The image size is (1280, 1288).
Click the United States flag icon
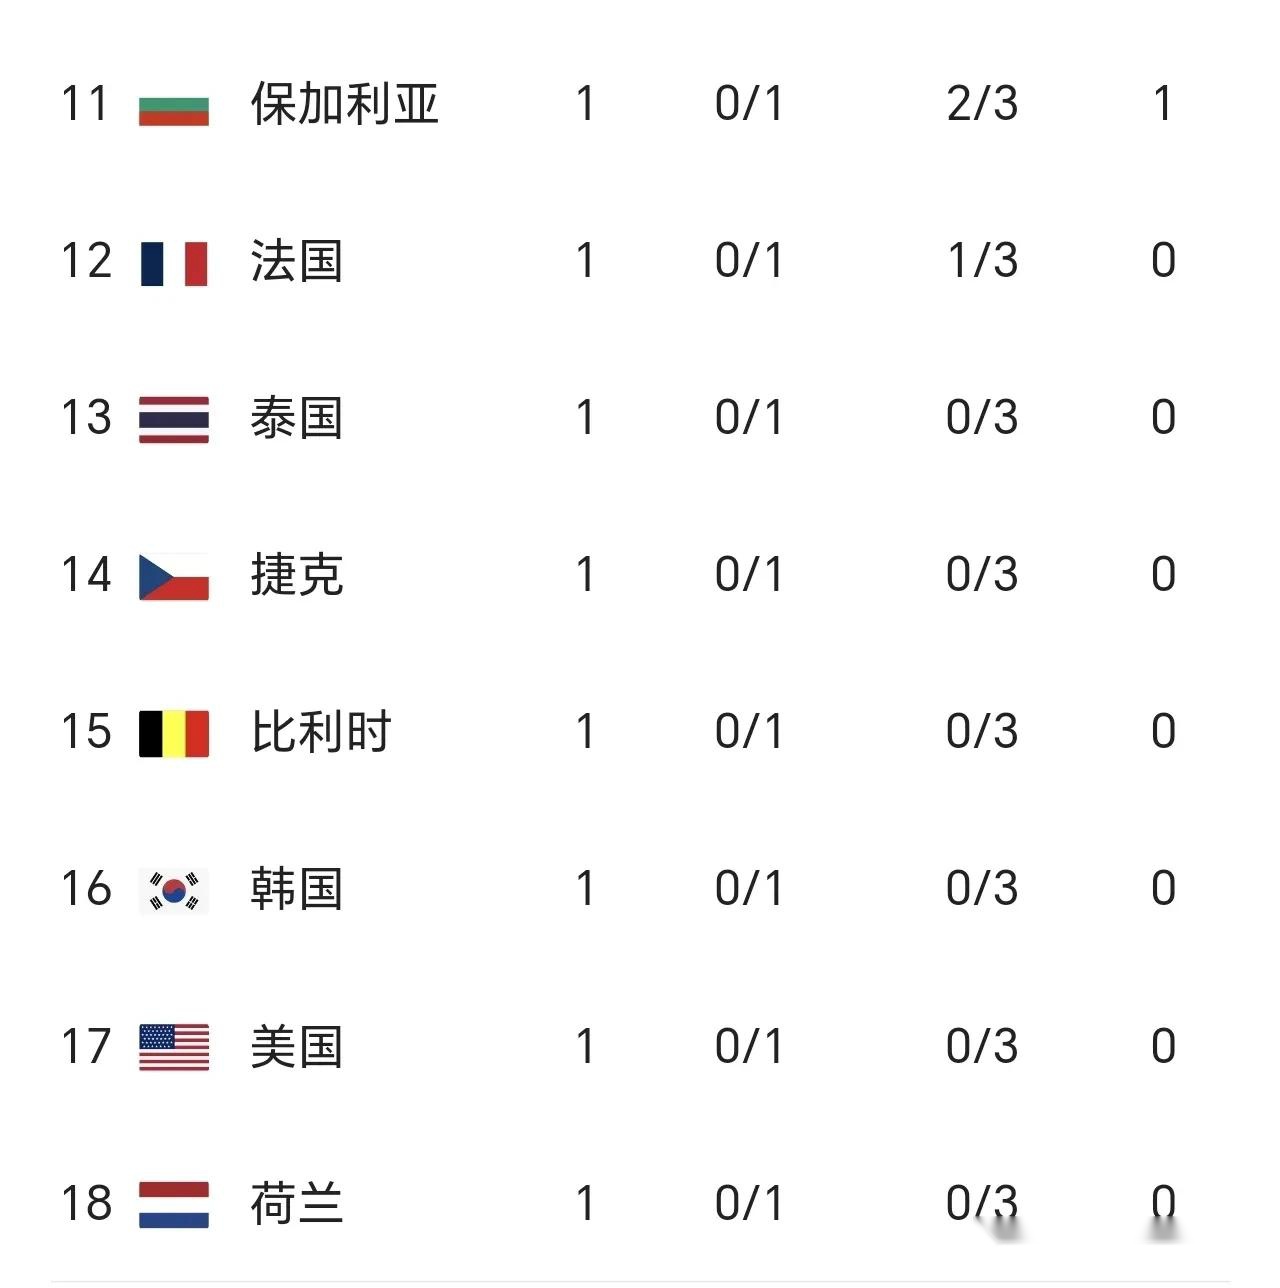click(x=174, y=1047)
